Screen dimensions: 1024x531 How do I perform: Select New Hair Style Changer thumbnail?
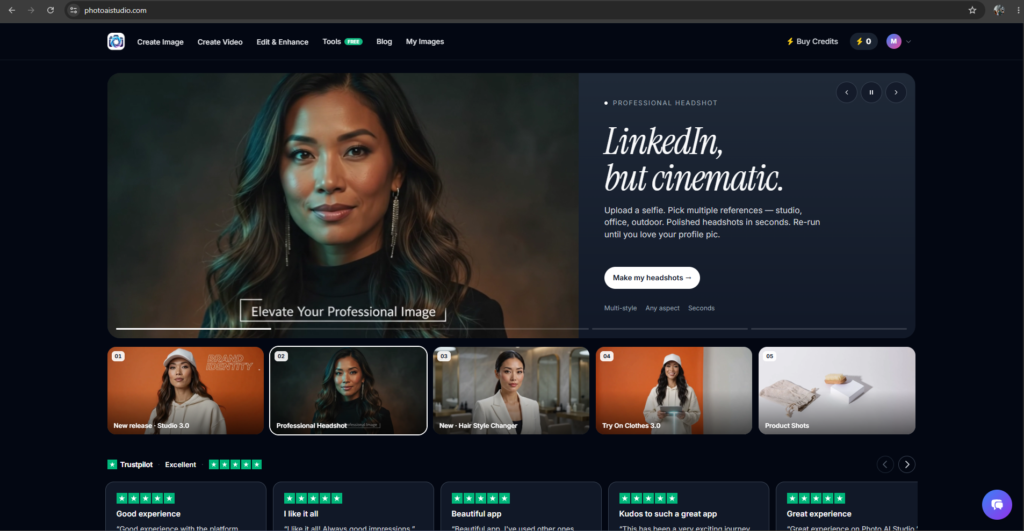511,391
